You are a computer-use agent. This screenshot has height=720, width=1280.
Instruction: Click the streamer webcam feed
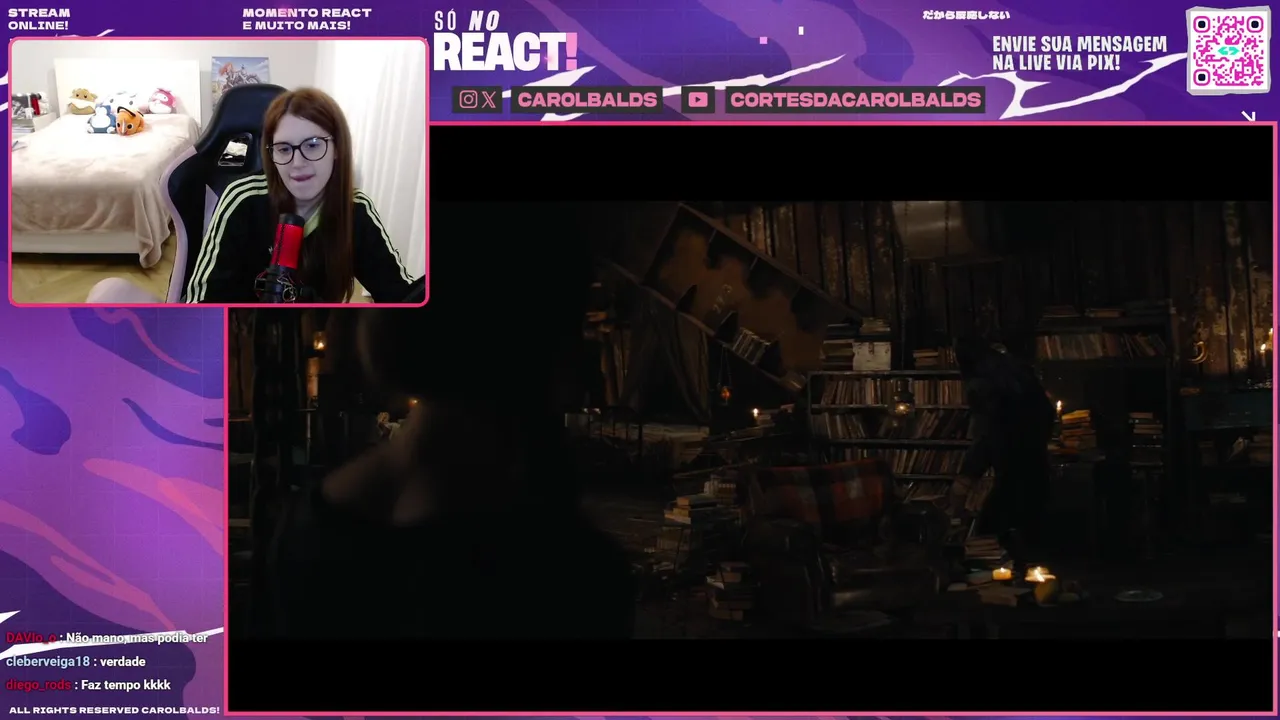218,171
